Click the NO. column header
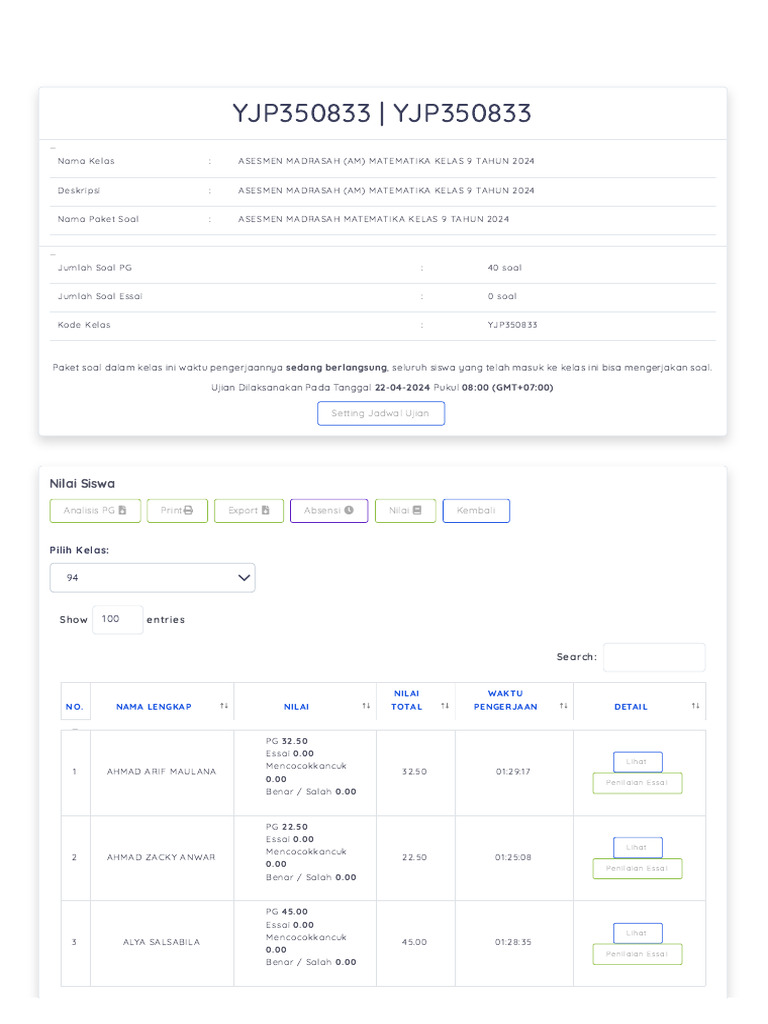 click(x=75, y=706)
